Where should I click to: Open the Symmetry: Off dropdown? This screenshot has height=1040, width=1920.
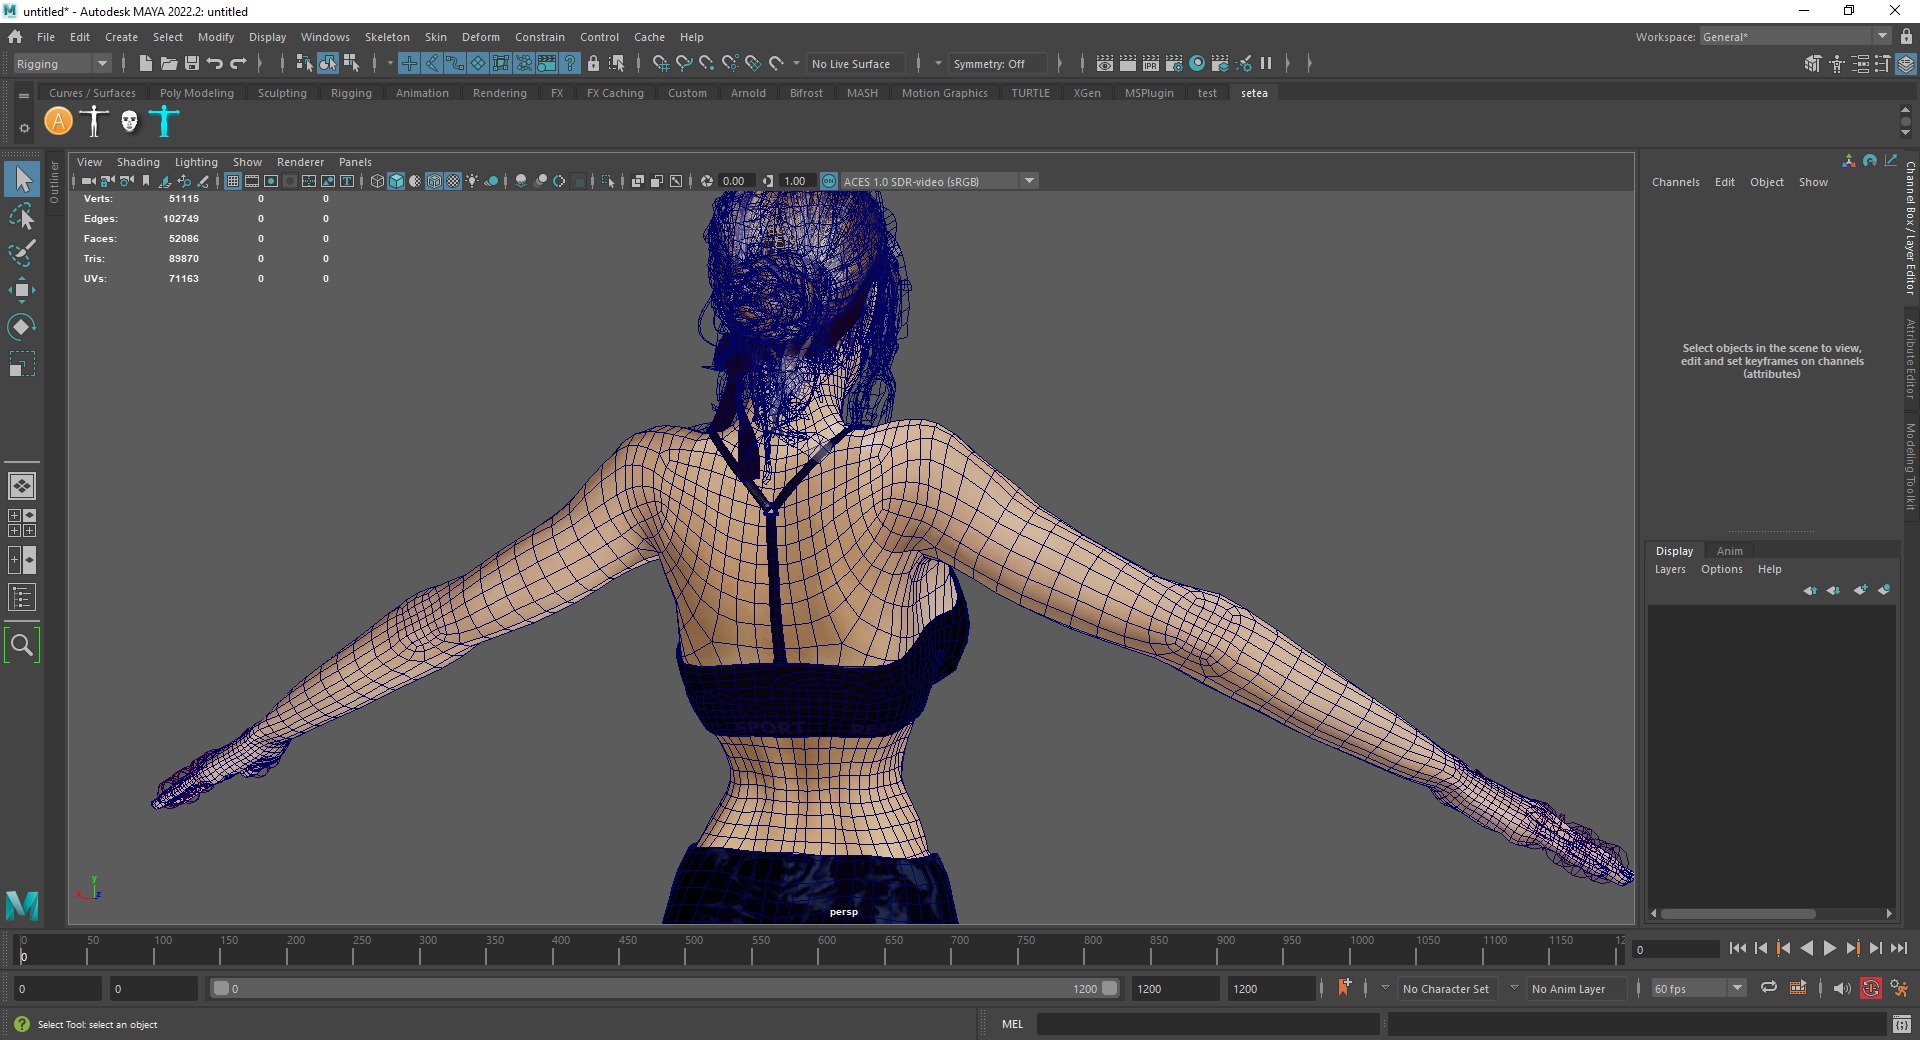tap(997, 63)
